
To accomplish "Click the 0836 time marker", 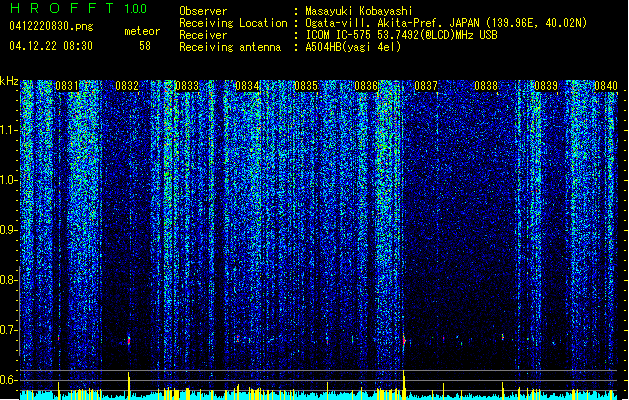I will [x=366, y=86].
